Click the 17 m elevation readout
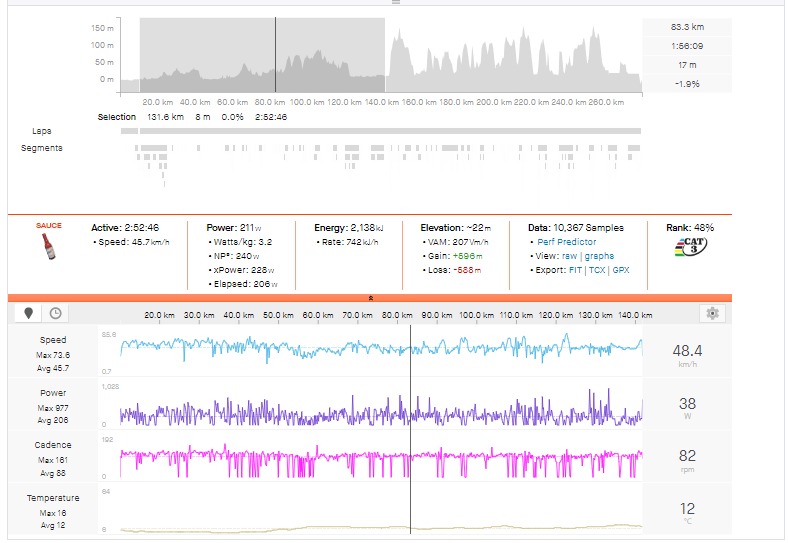The width and height of the screenshot is (788, 543). pyautogui.click(x=687, y=65)
